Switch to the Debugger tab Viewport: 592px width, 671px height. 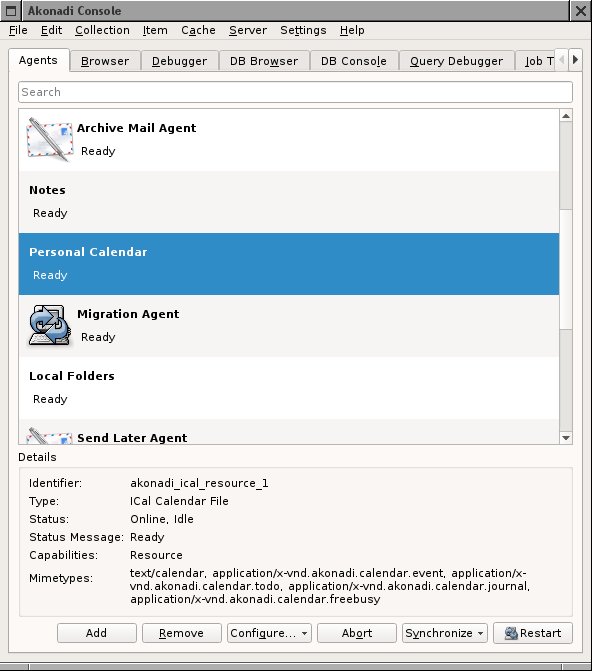pos(179,61)
